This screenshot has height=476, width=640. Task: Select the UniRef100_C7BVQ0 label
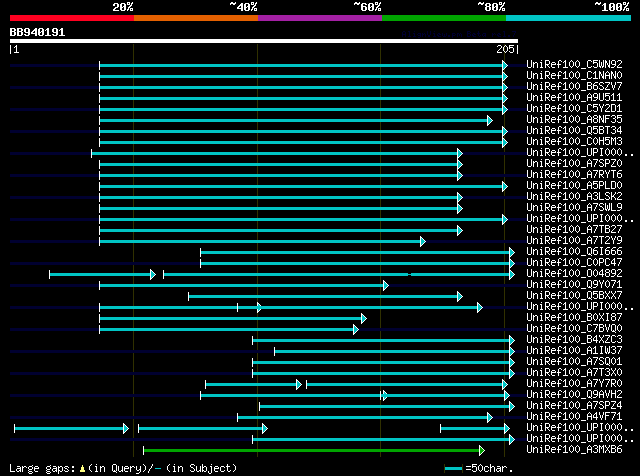point(574,329)
